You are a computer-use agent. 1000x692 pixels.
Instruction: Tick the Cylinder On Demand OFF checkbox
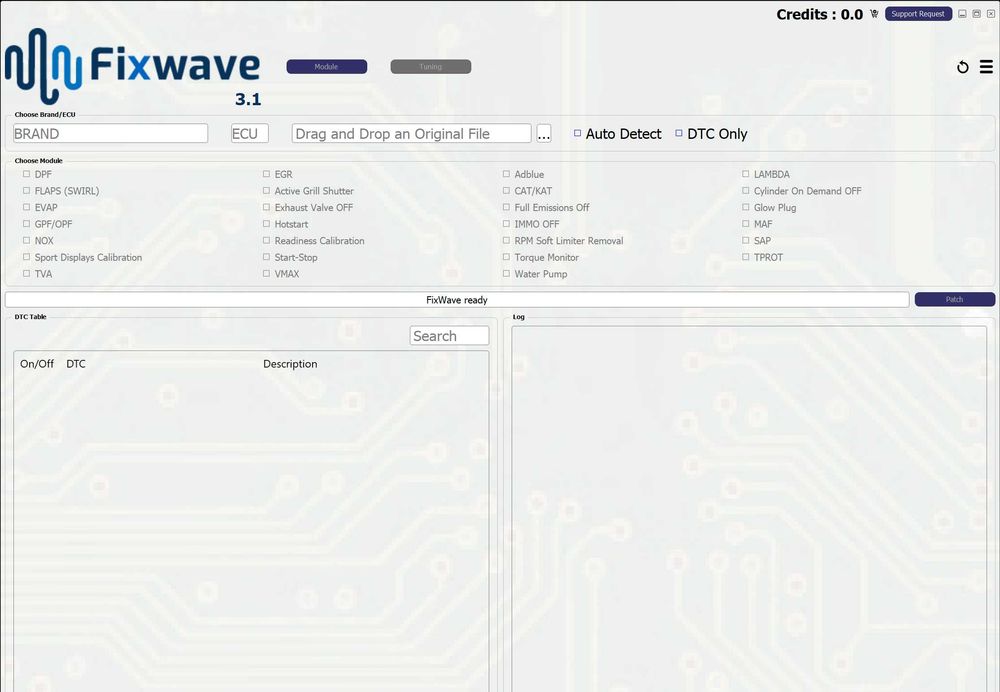(746, 190)
